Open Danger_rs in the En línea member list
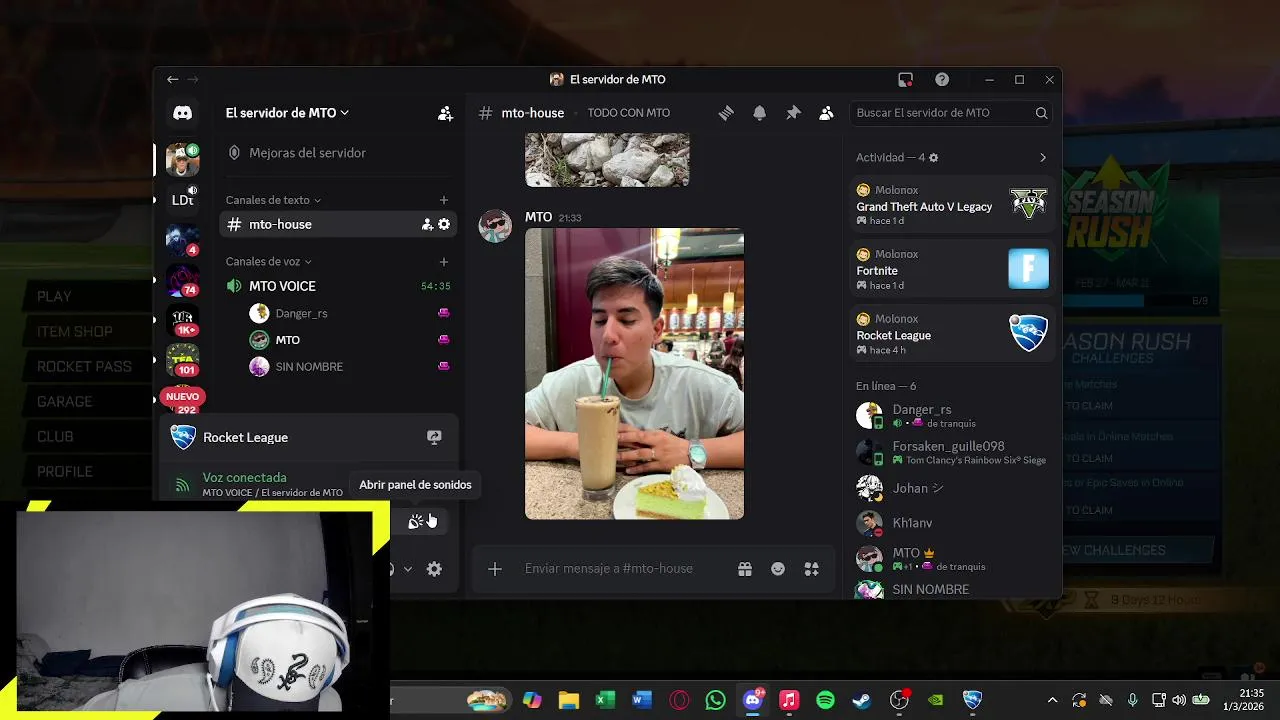The width and height of the screenshot is (1280, 720). tap(952, 416)
